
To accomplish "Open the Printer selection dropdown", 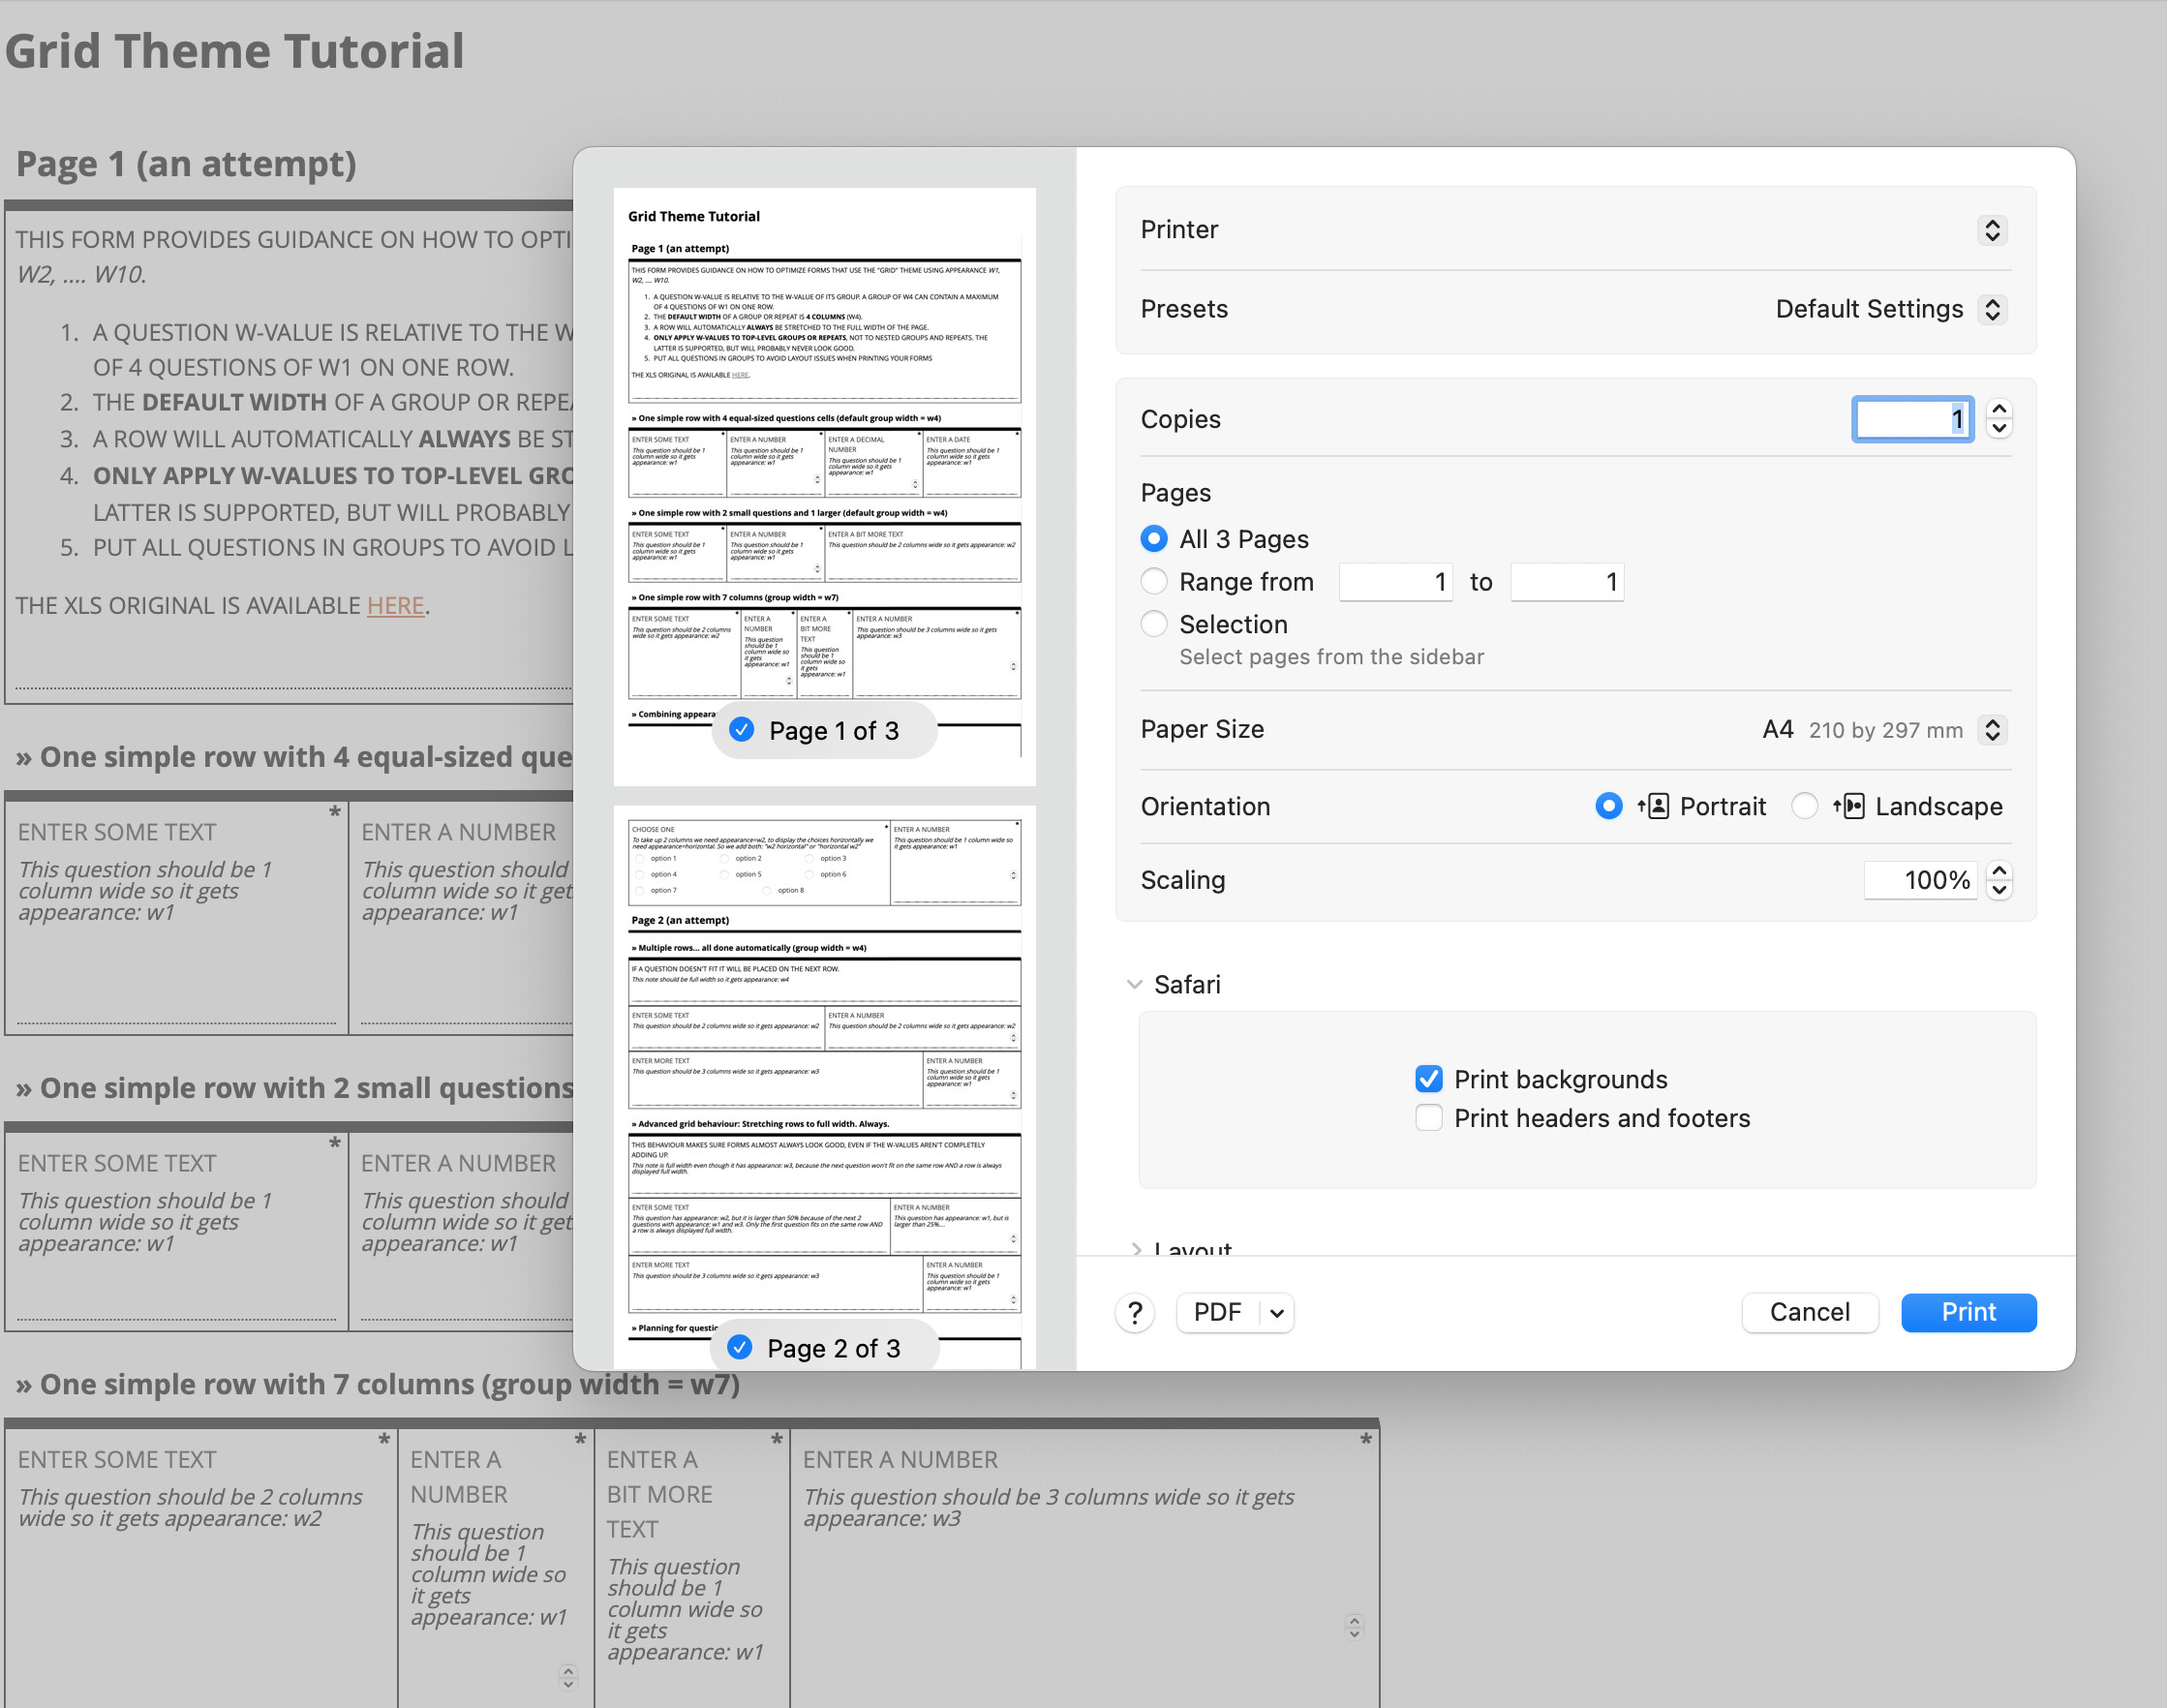I will 1991,230.
